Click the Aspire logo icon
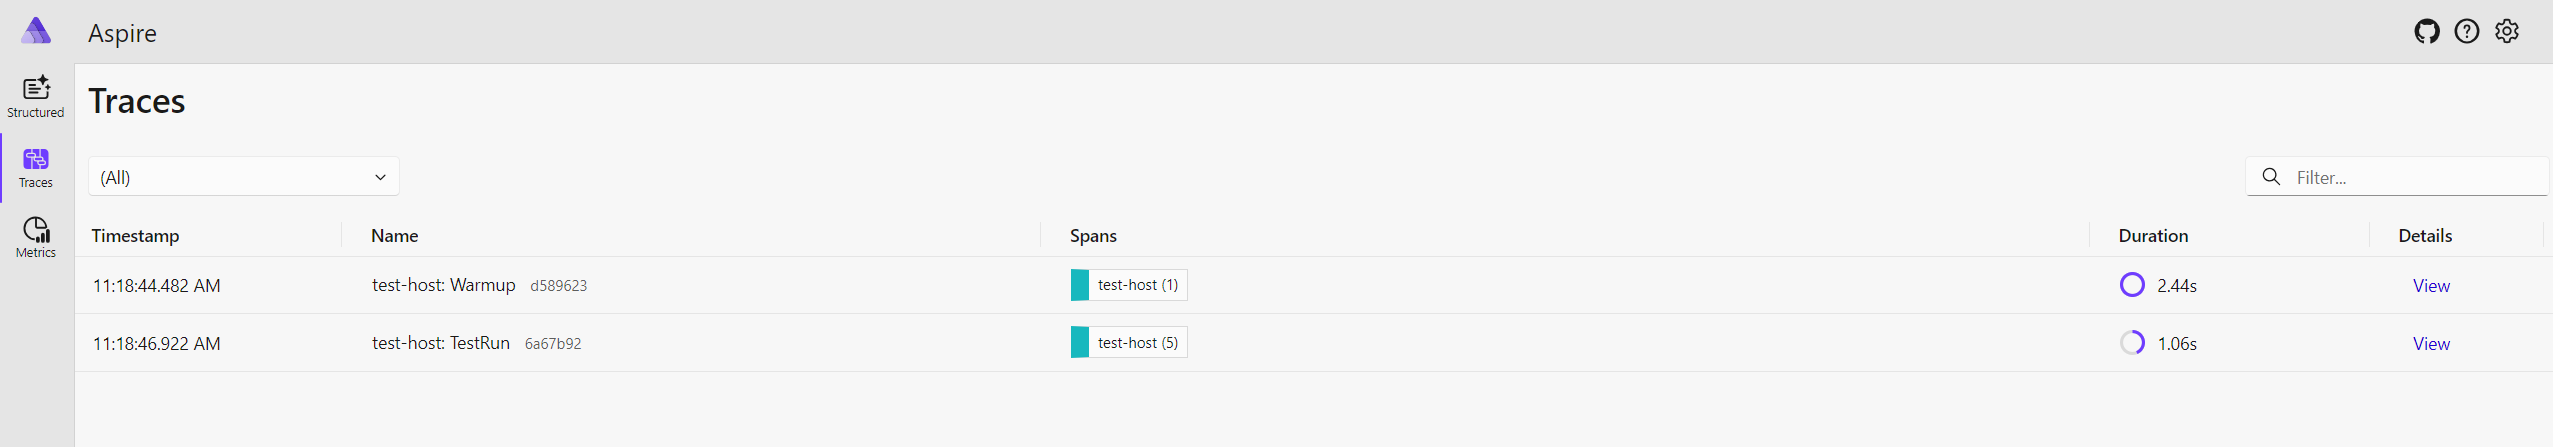This screenshot has height=447, width=2553. click(x=36, y=32)
